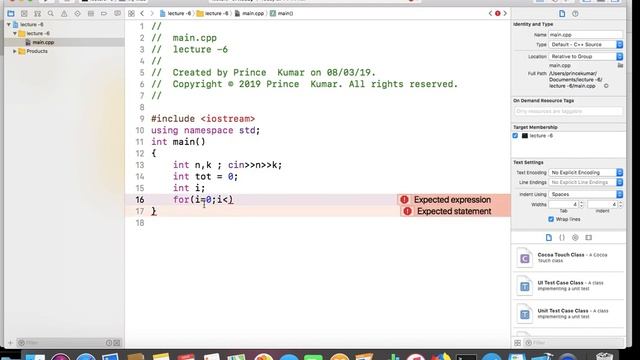Show the File inspector

[562, 14]
